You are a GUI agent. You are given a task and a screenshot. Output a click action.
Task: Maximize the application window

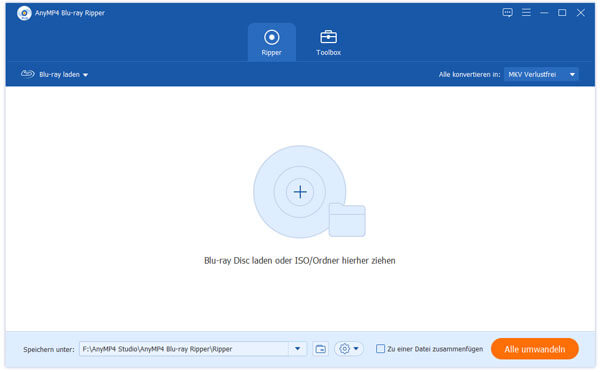pos(562,13)
